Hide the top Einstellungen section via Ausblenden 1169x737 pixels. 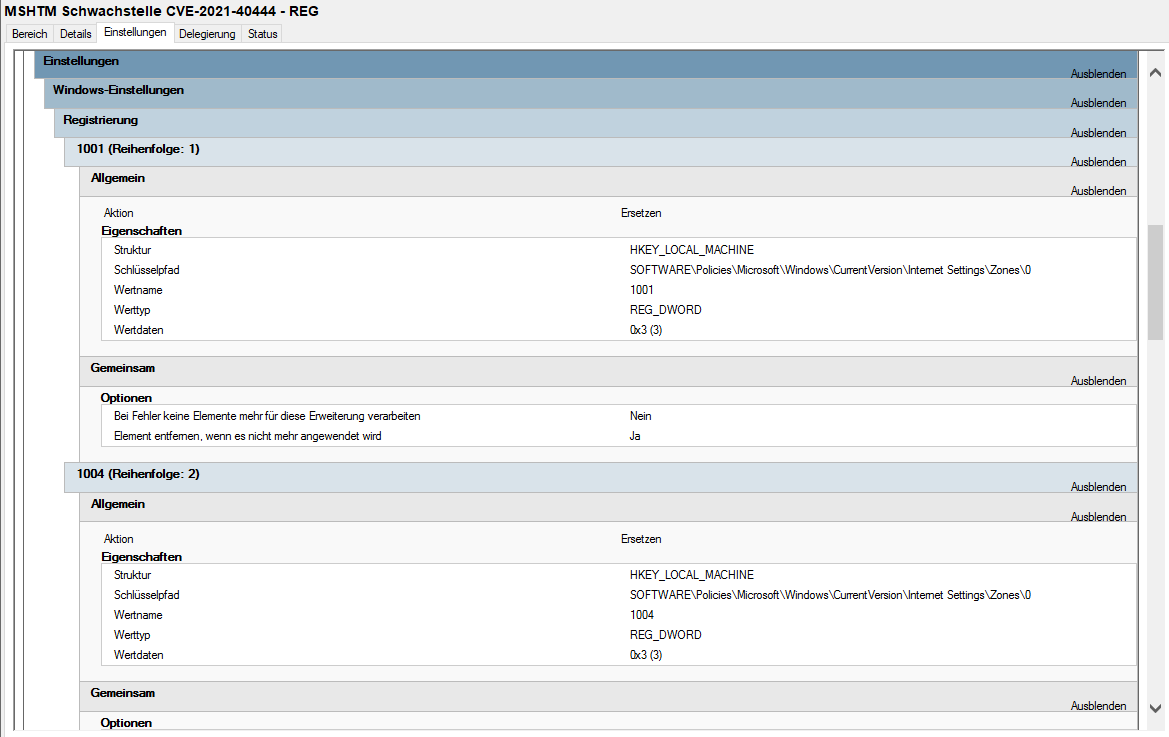1098,74
